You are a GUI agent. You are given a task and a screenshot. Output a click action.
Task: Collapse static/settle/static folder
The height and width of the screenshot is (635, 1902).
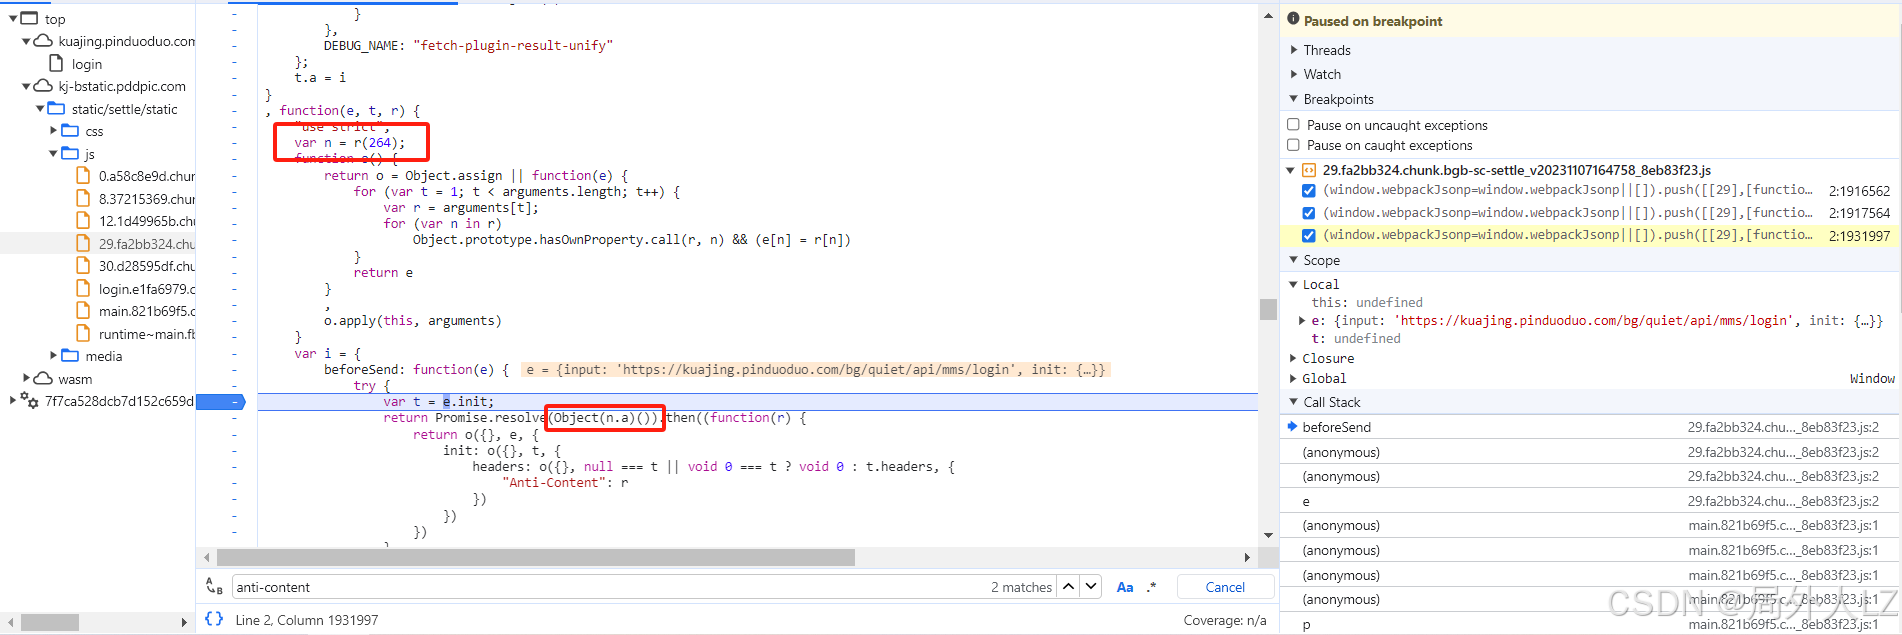[x=40, y=108]
